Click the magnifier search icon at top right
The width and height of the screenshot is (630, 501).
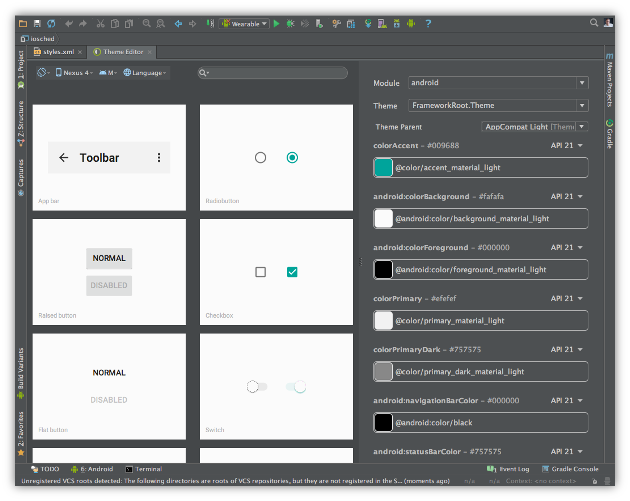click(x=593, y=22)
